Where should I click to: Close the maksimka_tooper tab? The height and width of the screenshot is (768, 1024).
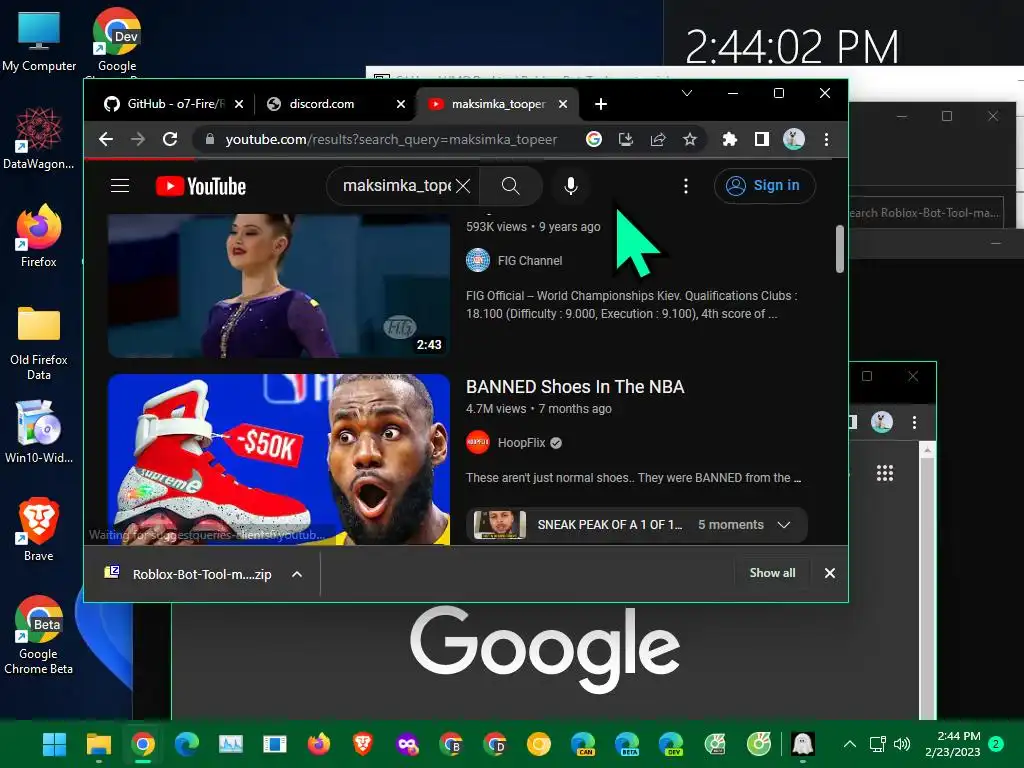click(563, 104)
